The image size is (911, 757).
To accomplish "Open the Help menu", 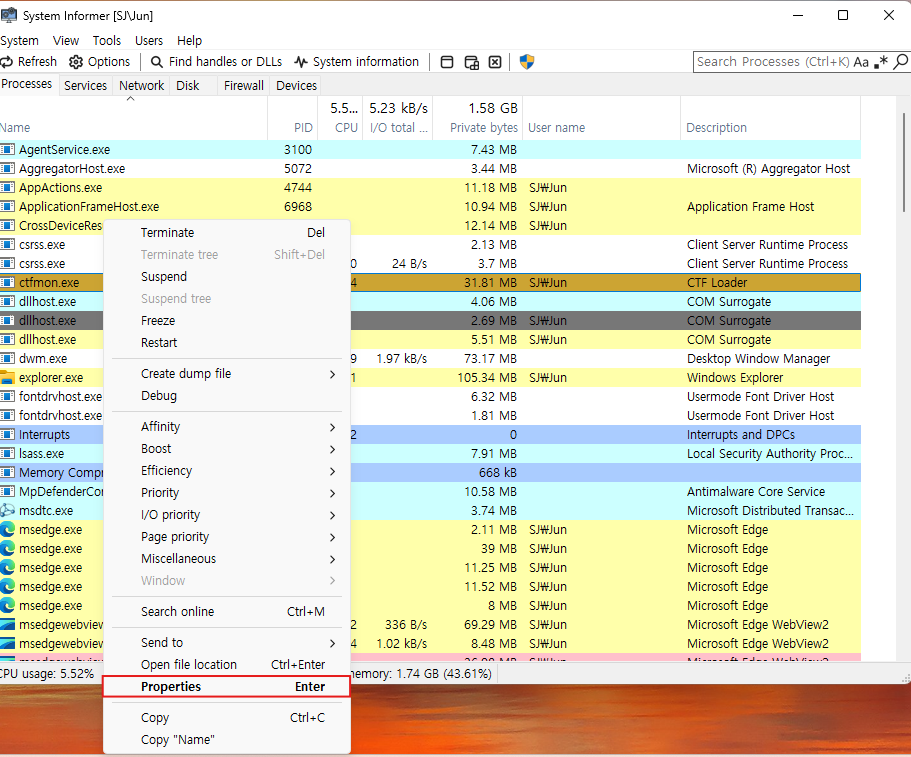I will (x=189, y=41).
